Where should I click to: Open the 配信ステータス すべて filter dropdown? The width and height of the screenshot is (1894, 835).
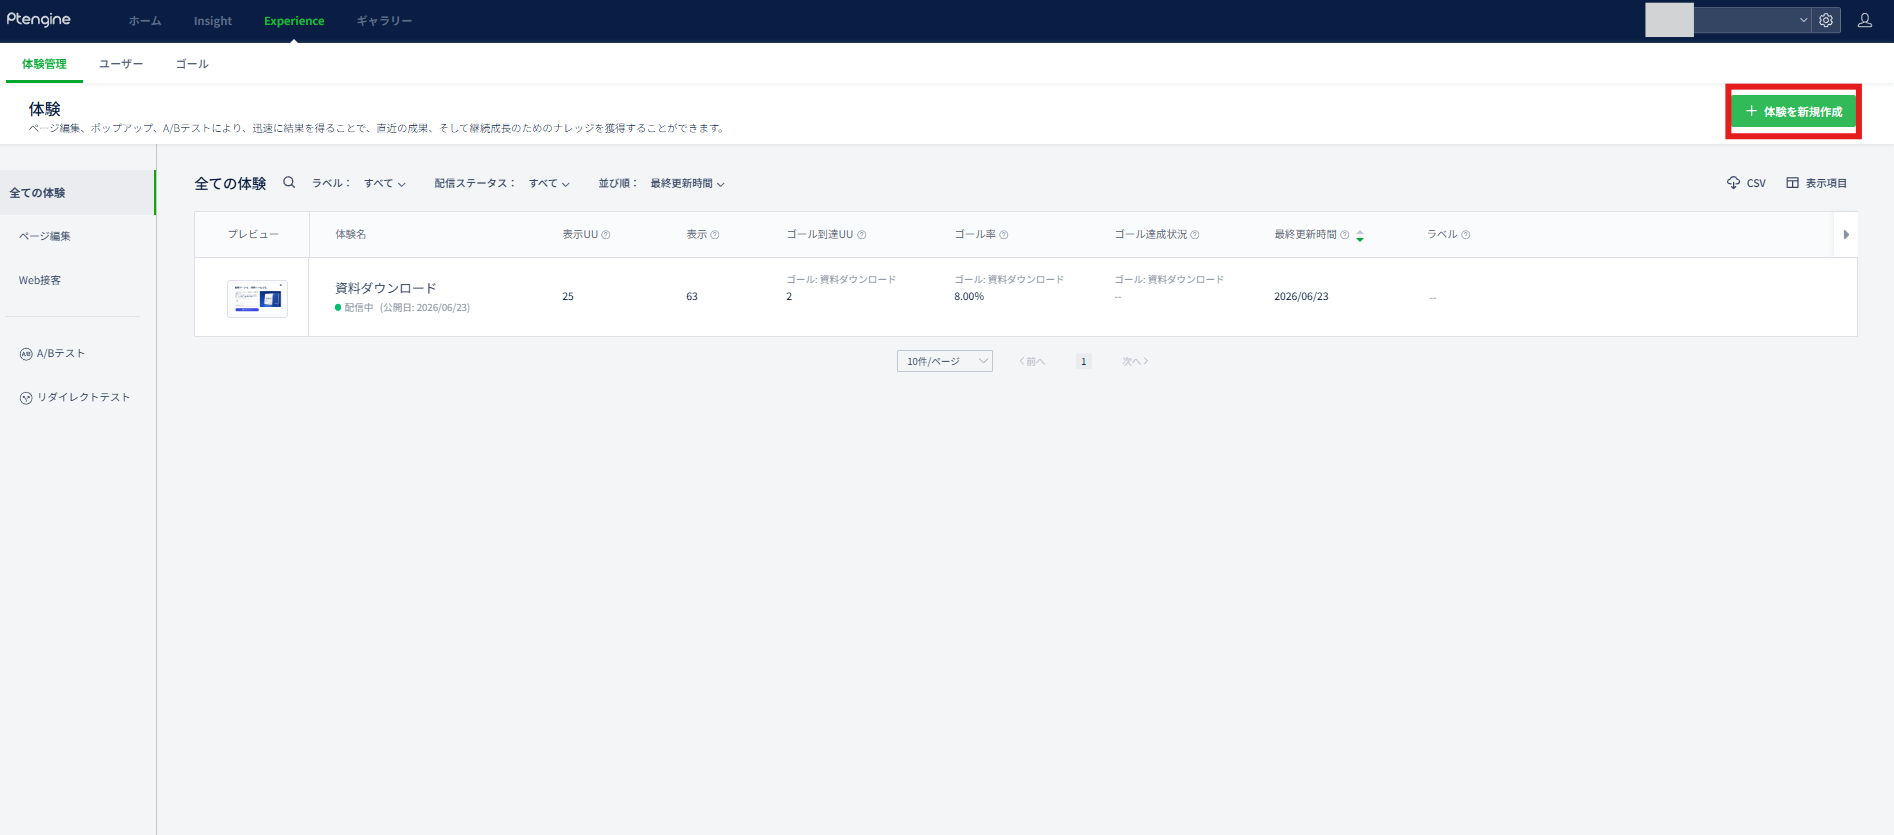point(549,184)
